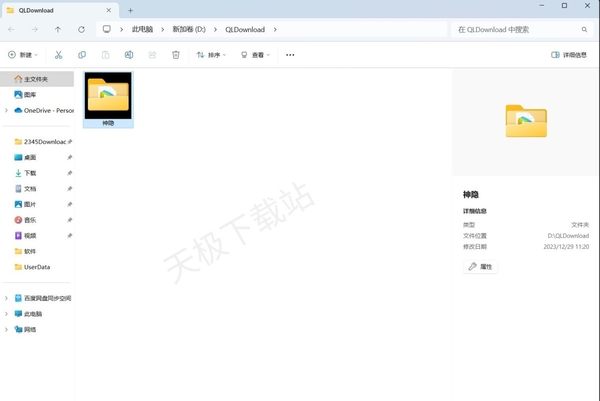This screenshot has height=401, width=600.
Task: Click the Cut scissors icon in toolbar
Action: pos(59,55)
